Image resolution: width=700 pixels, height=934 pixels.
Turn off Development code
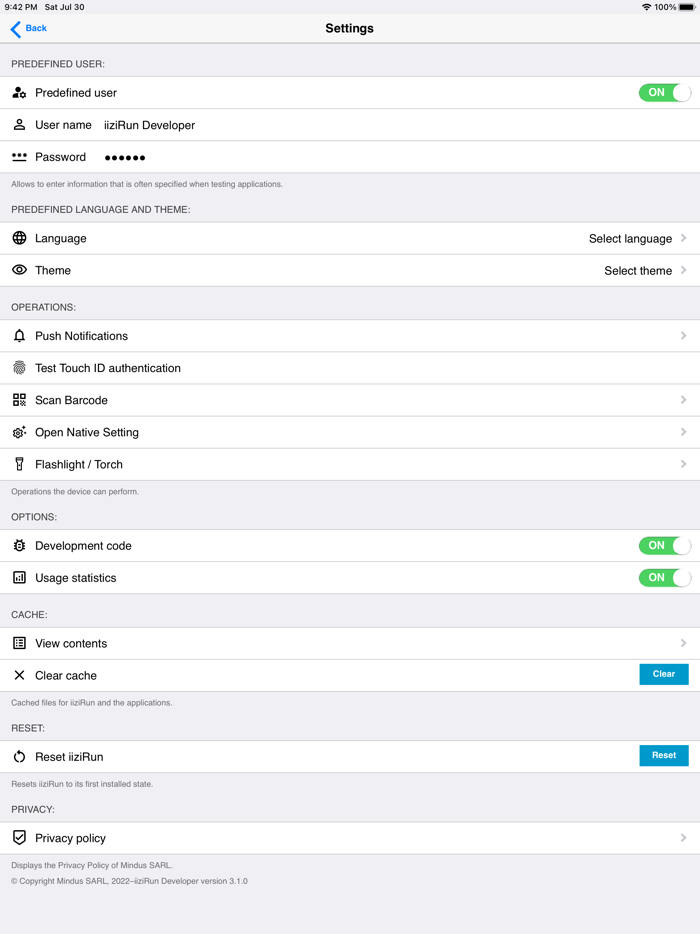(664, 545)
